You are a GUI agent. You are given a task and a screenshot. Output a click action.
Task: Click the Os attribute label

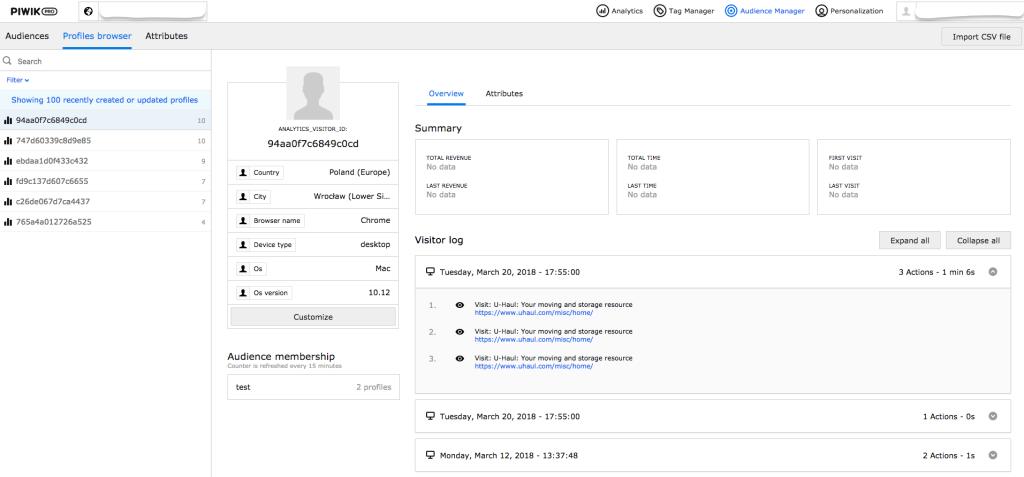click(258, 269)
